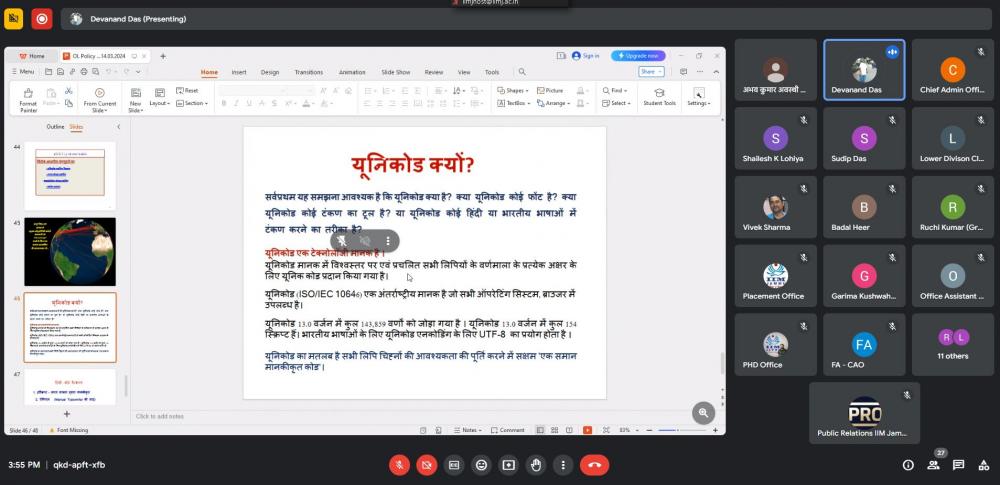Viewport: 1000px width, 485px height.
Task: Click the red Leave call button
Action: (595, 465)
